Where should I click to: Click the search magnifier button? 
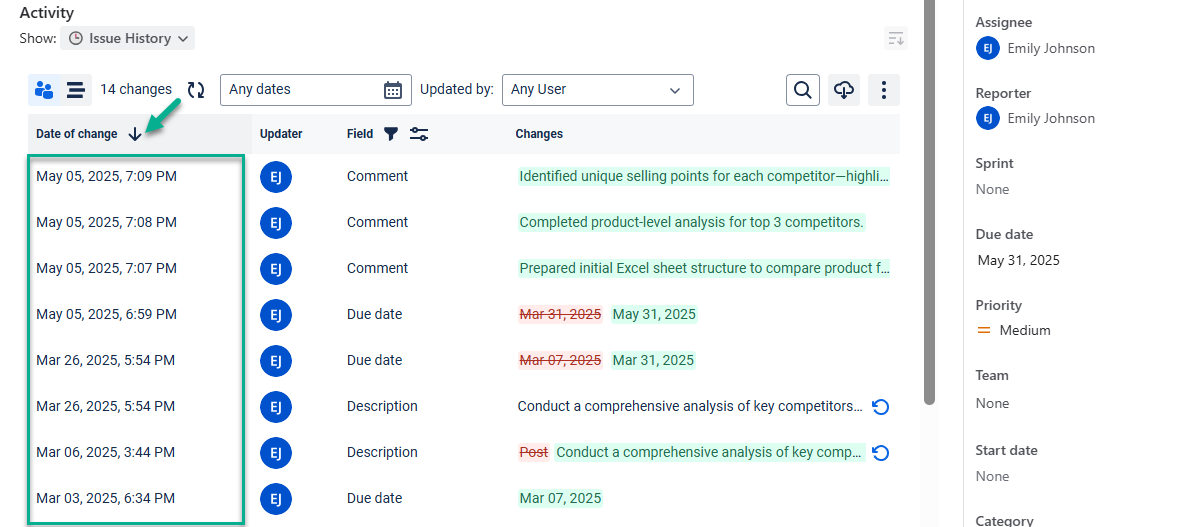click(x=803, y=90)
